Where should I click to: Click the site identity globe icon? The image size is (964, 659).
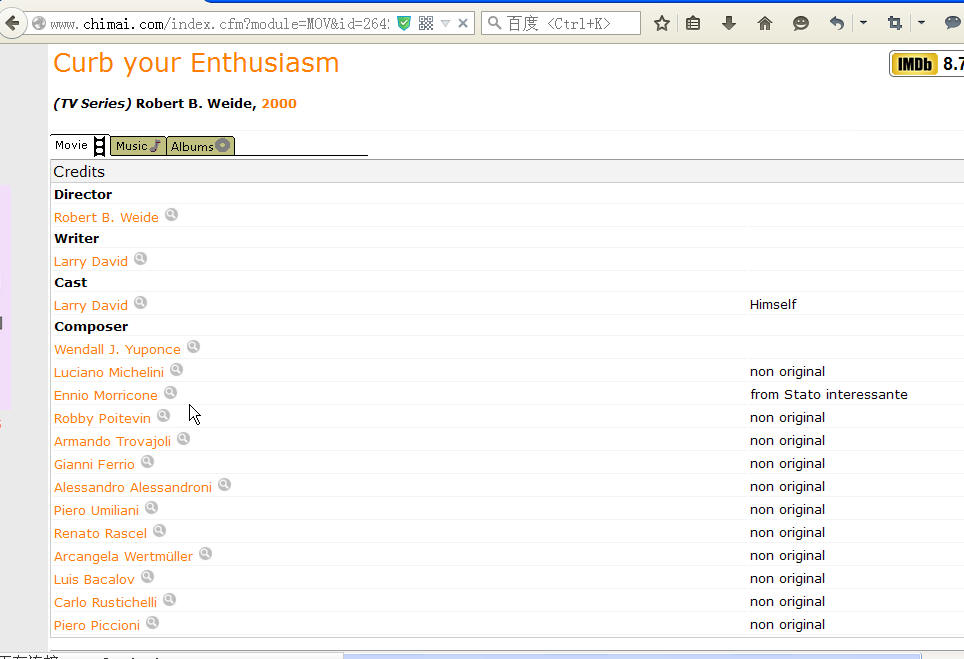pos(39,23)
